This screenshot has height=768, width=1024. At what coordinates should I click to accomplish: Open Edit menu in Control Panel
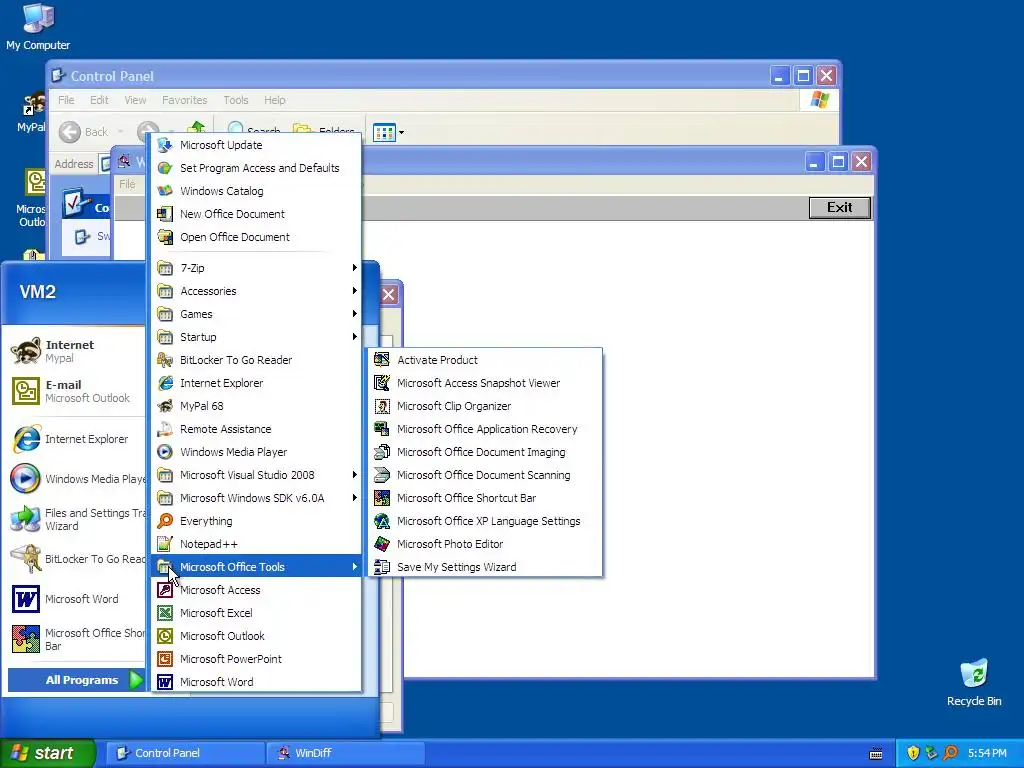tap(99, 100)
